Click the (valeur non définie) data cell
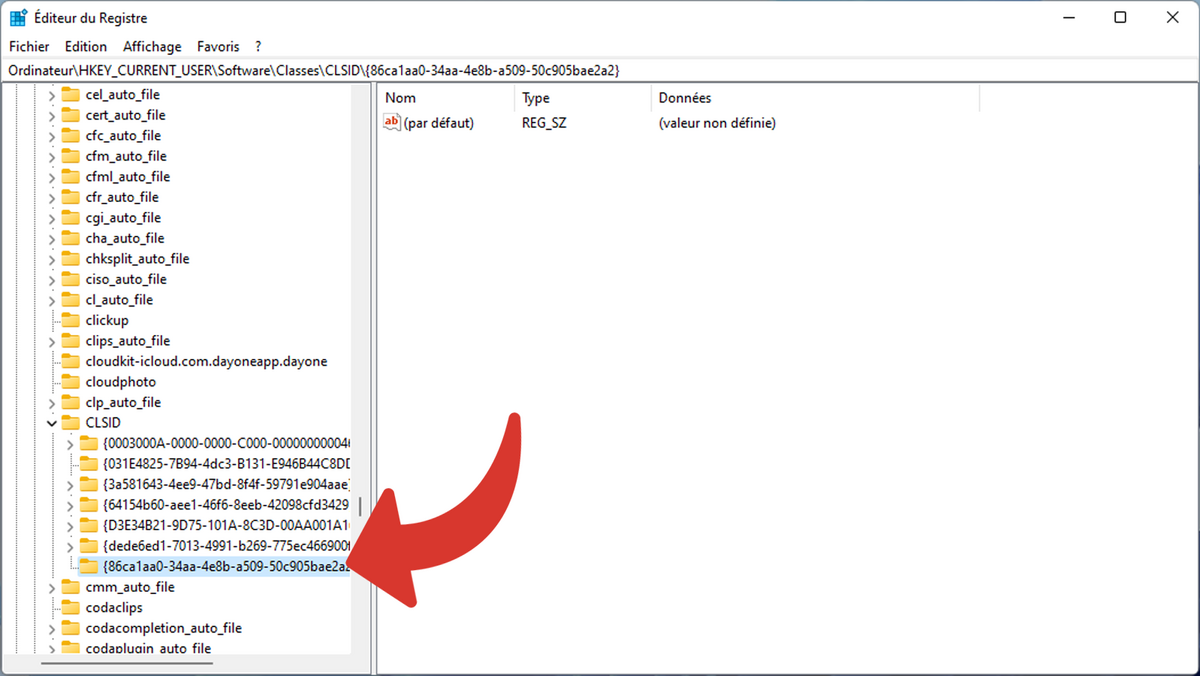This screenshot has width=1200, height=676. (x=717, y=123)
